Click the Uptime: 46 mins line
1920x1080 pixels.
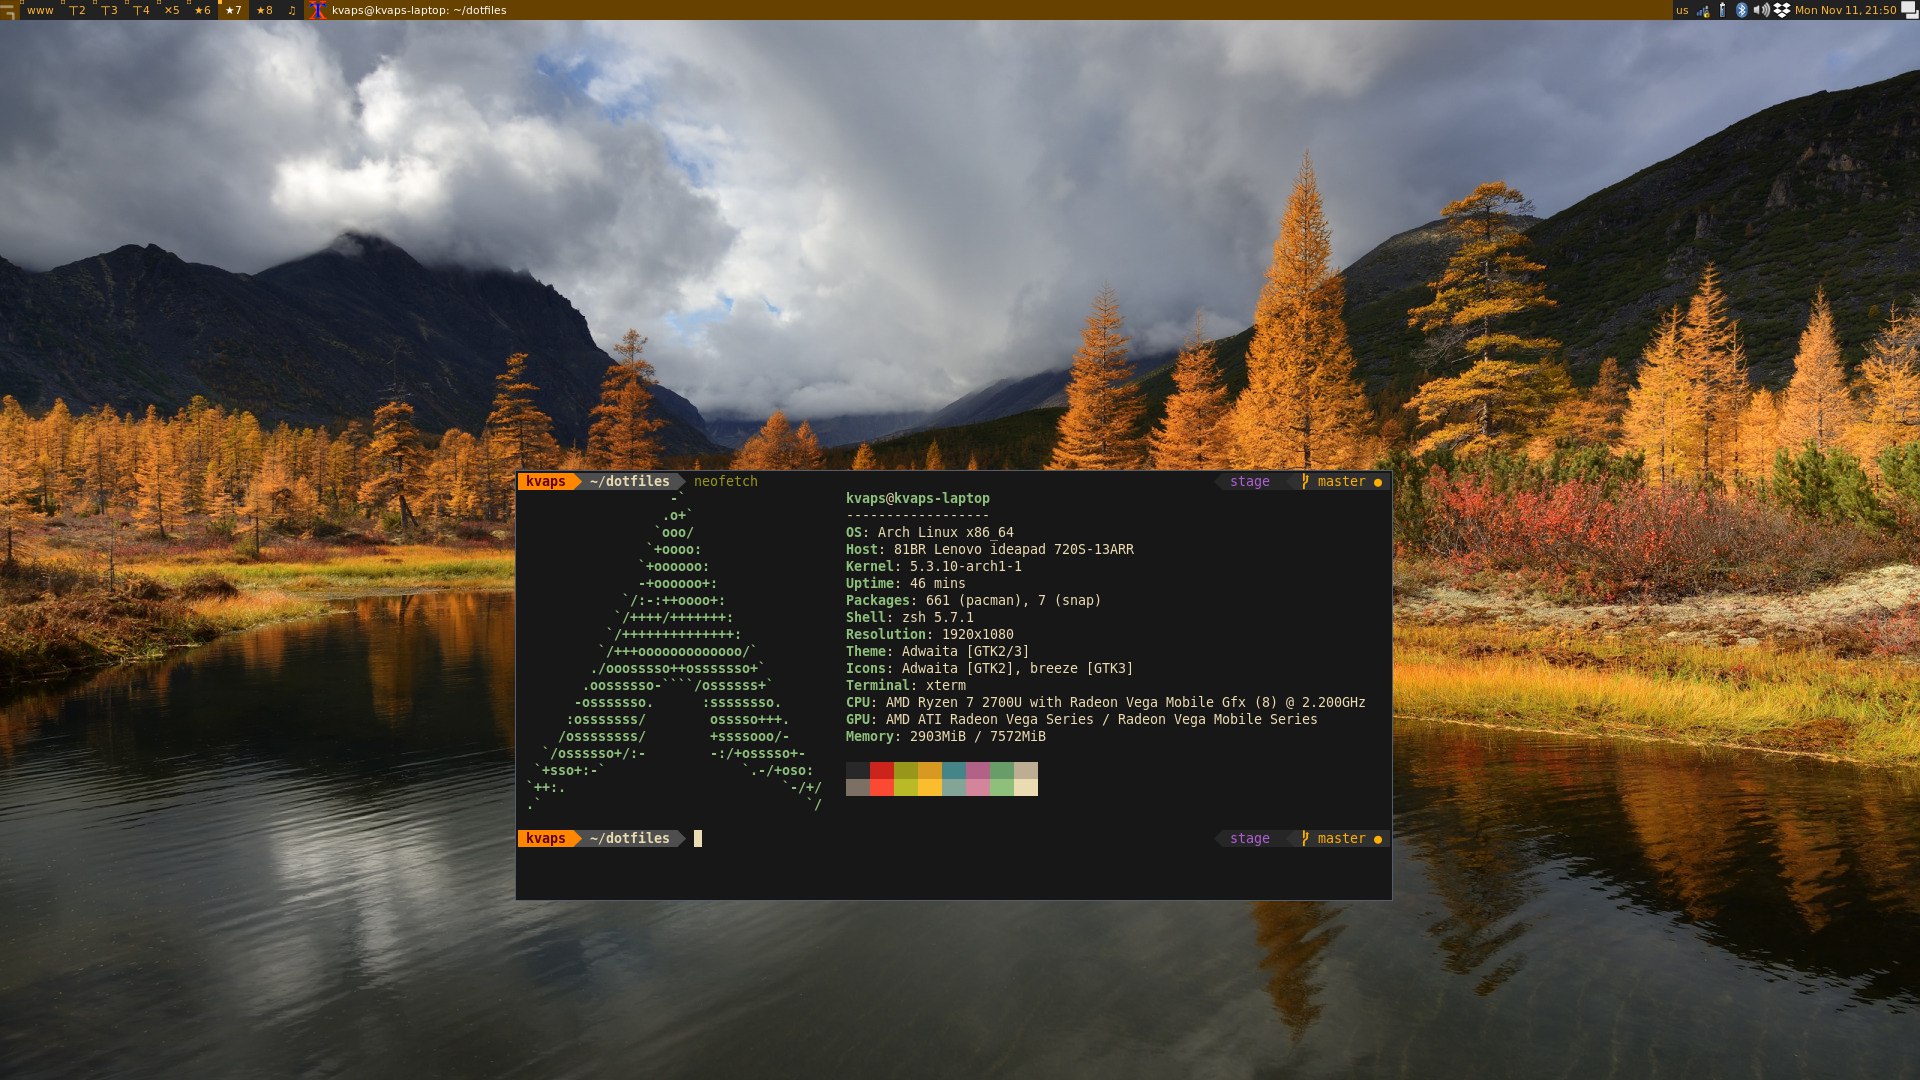(x=906, y=583)
